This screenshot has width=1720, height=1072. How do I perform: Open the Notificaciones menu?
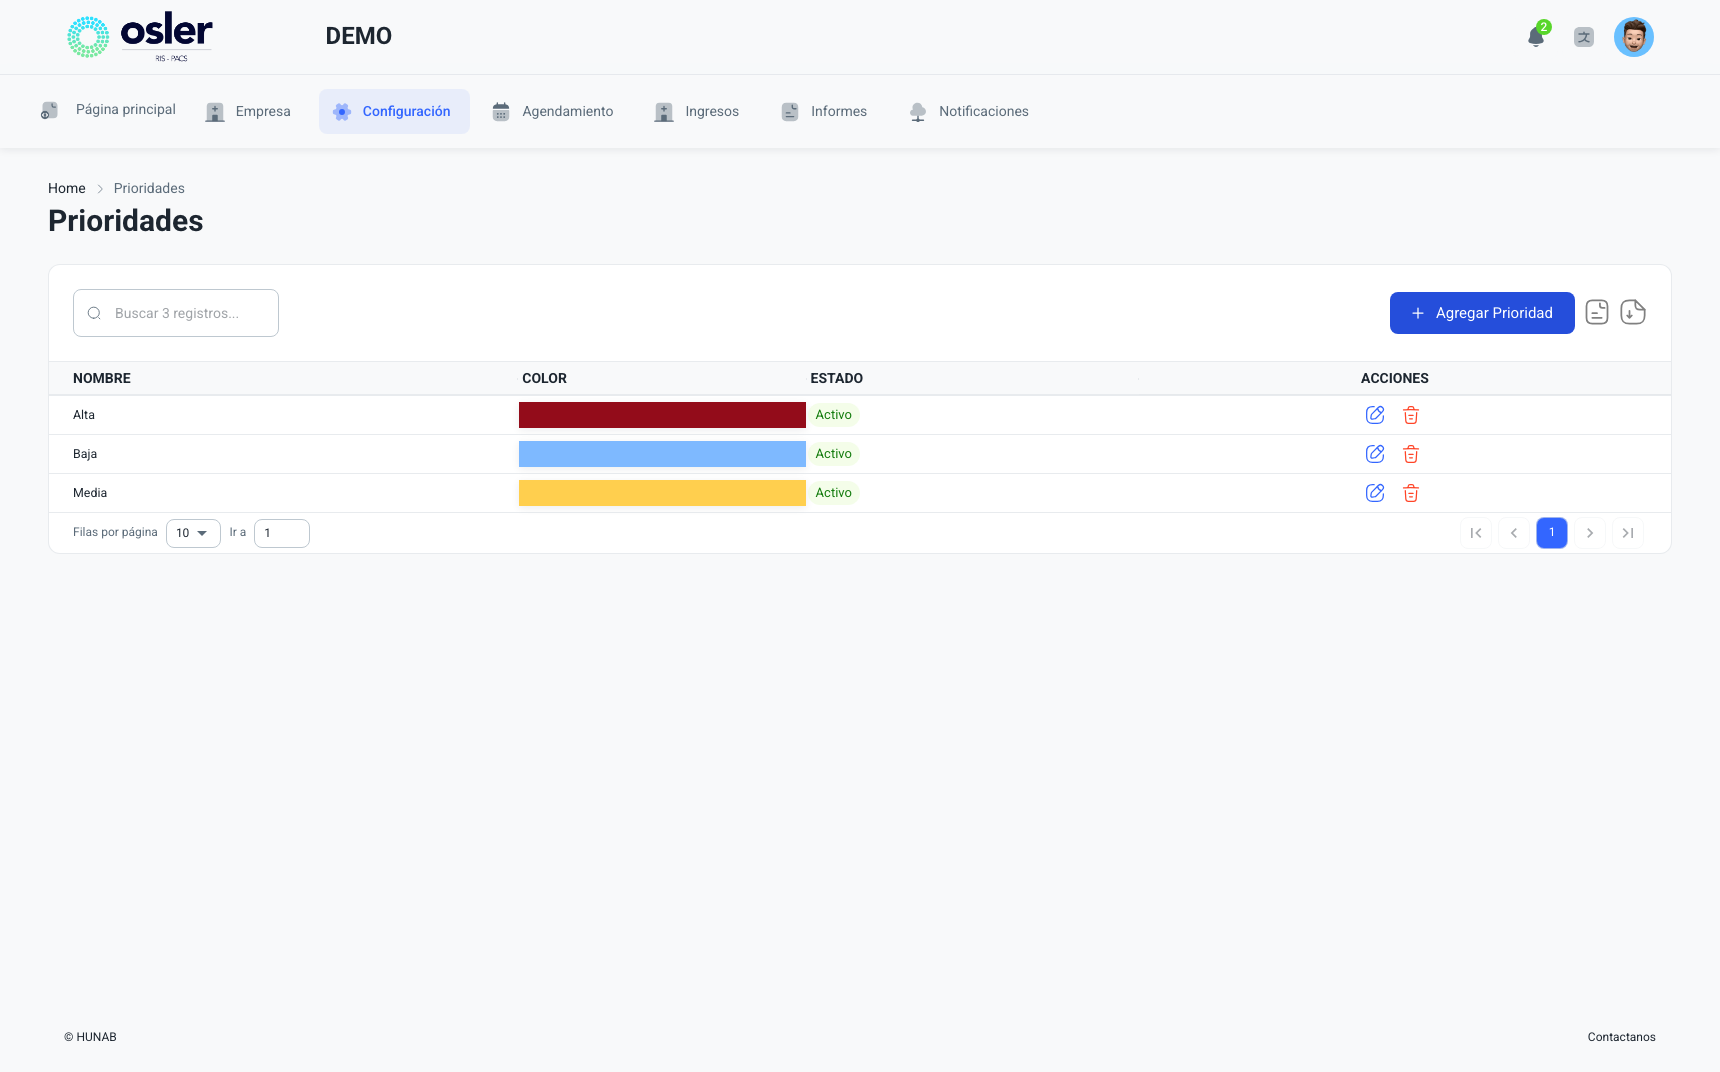coord(969,111)
